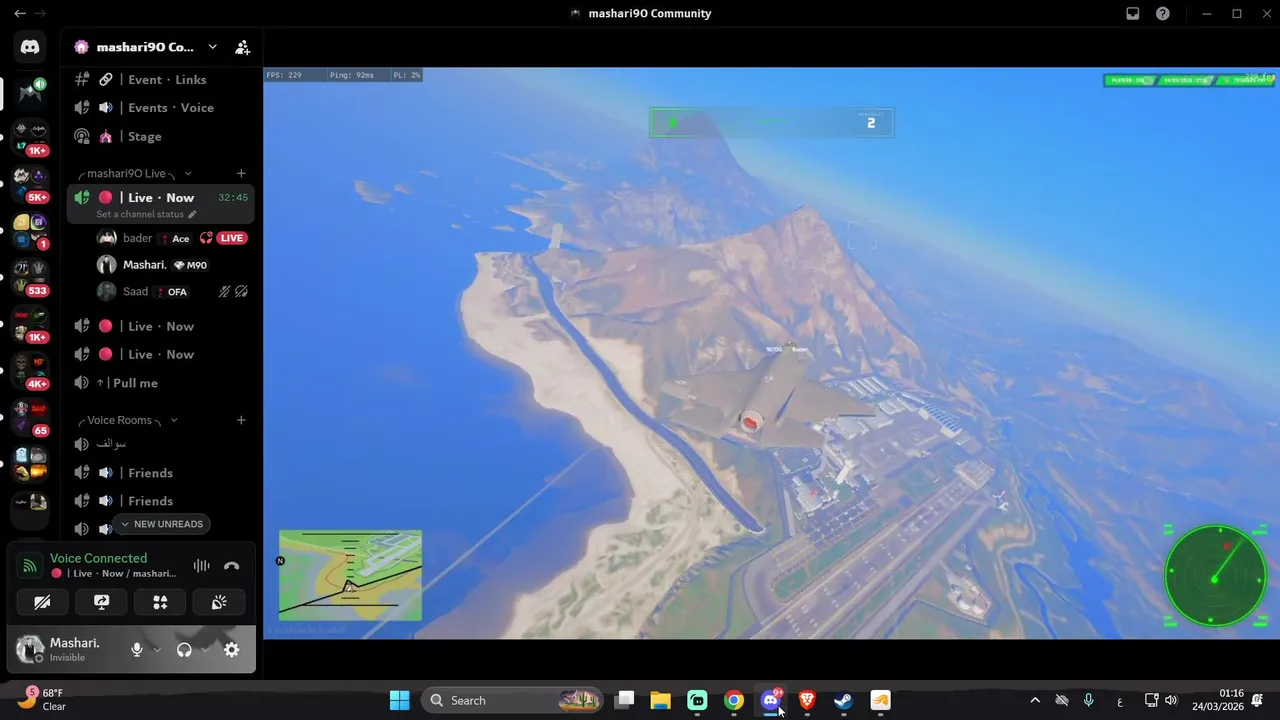Open the Discord help icon
The width and height of the screenshot is (1280, 720).
[x=1163, y=14]
